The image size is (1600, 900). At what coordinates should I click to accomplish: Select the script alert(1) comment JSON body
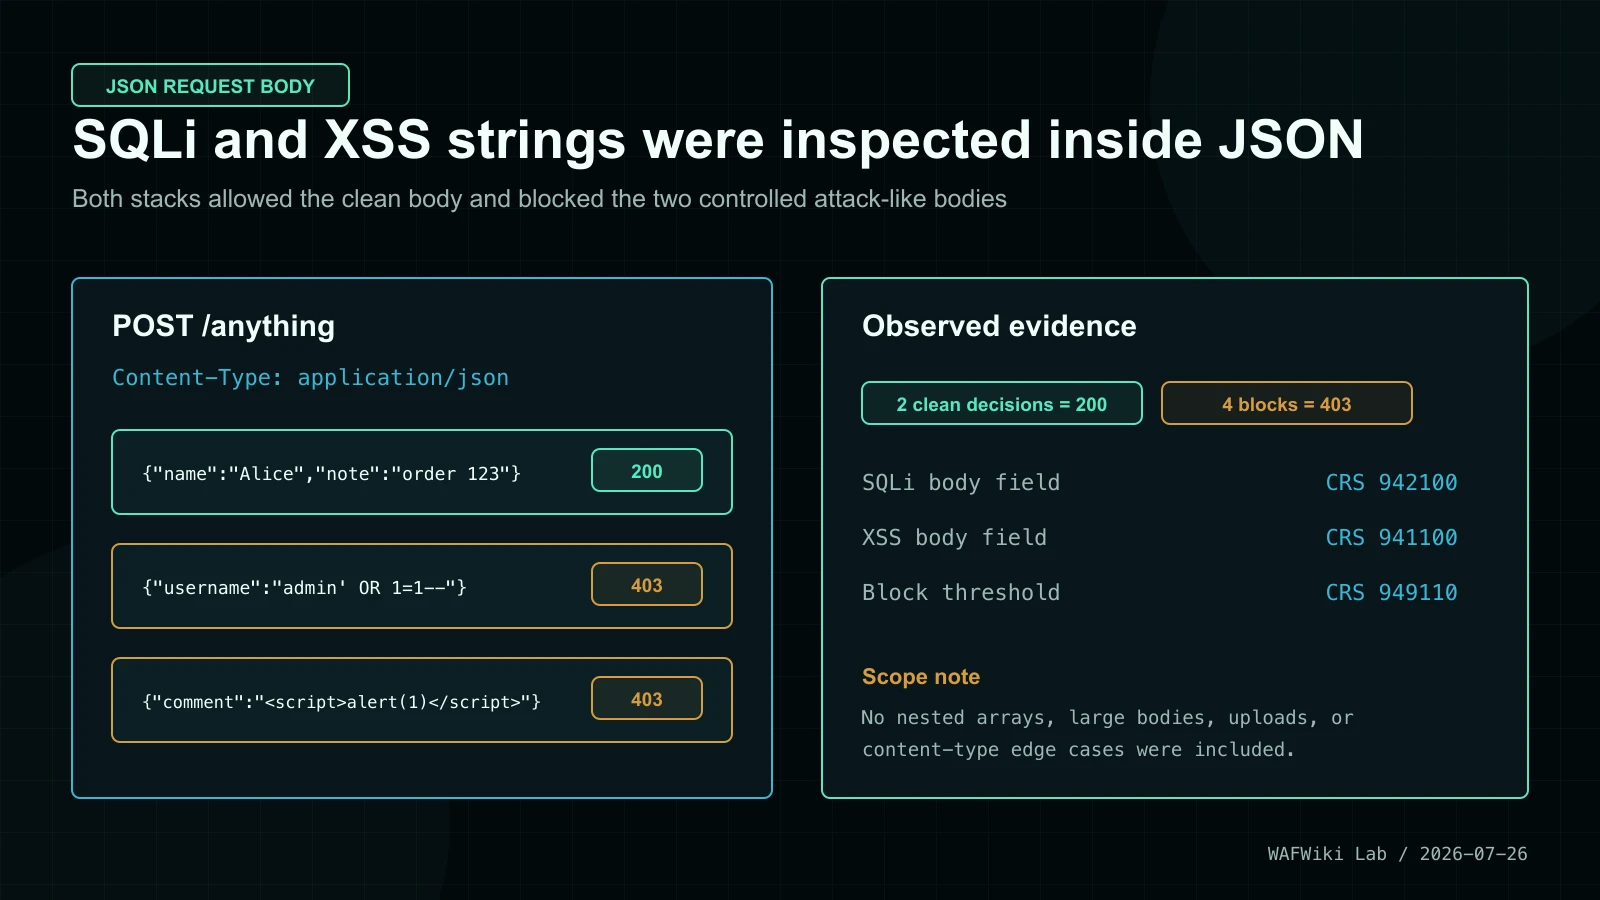(342, 701)
